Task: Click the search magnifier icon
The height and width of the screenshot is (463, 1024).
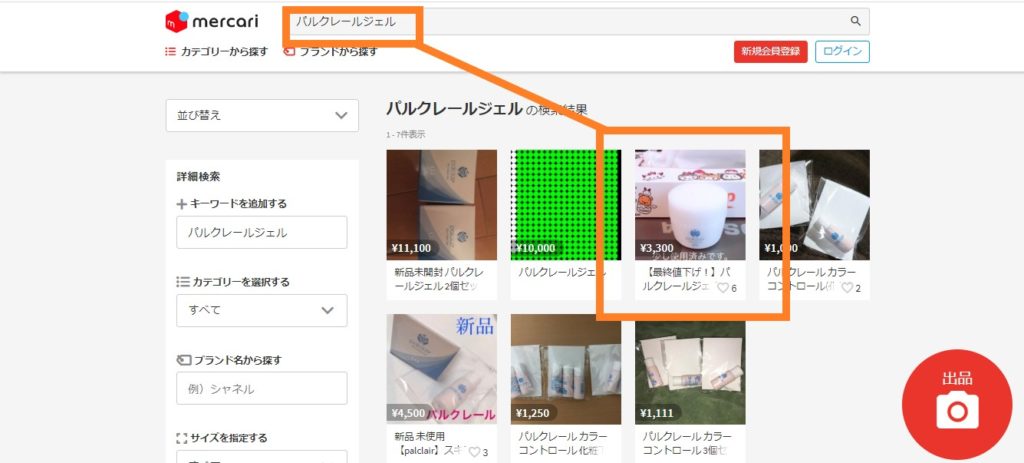Action: tap(856, 21)
